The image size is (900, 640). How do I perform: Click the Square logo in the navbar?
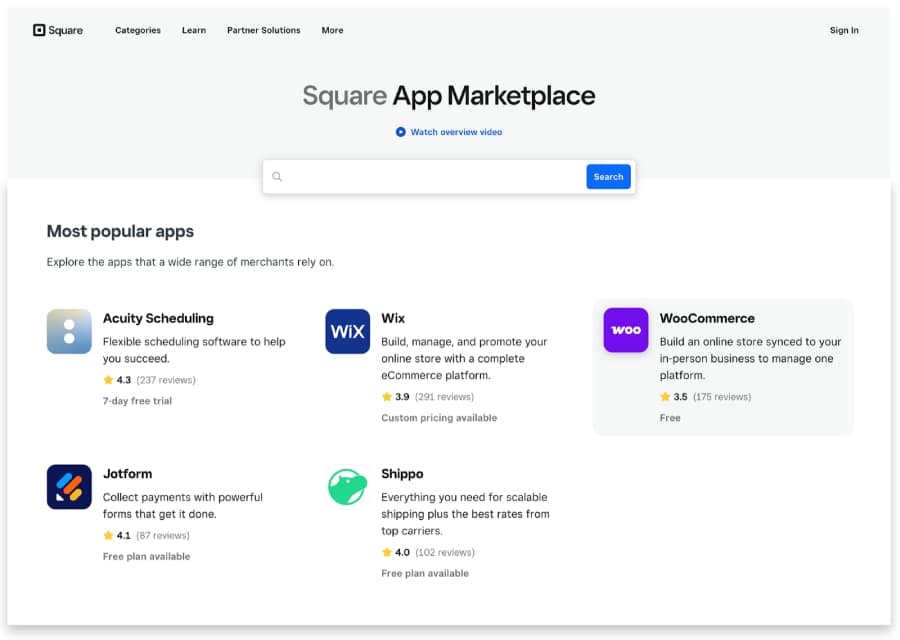tap(57, 30)
